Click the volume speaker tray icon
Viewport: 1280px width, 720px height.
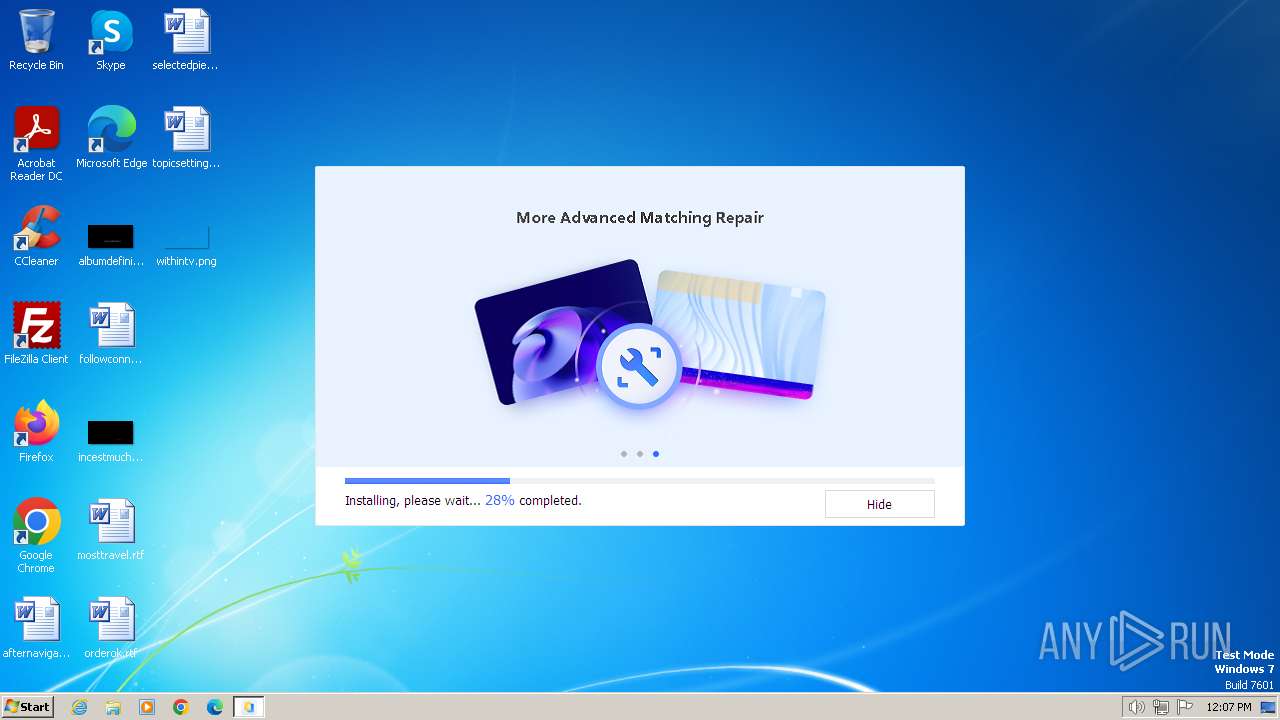1136,707
